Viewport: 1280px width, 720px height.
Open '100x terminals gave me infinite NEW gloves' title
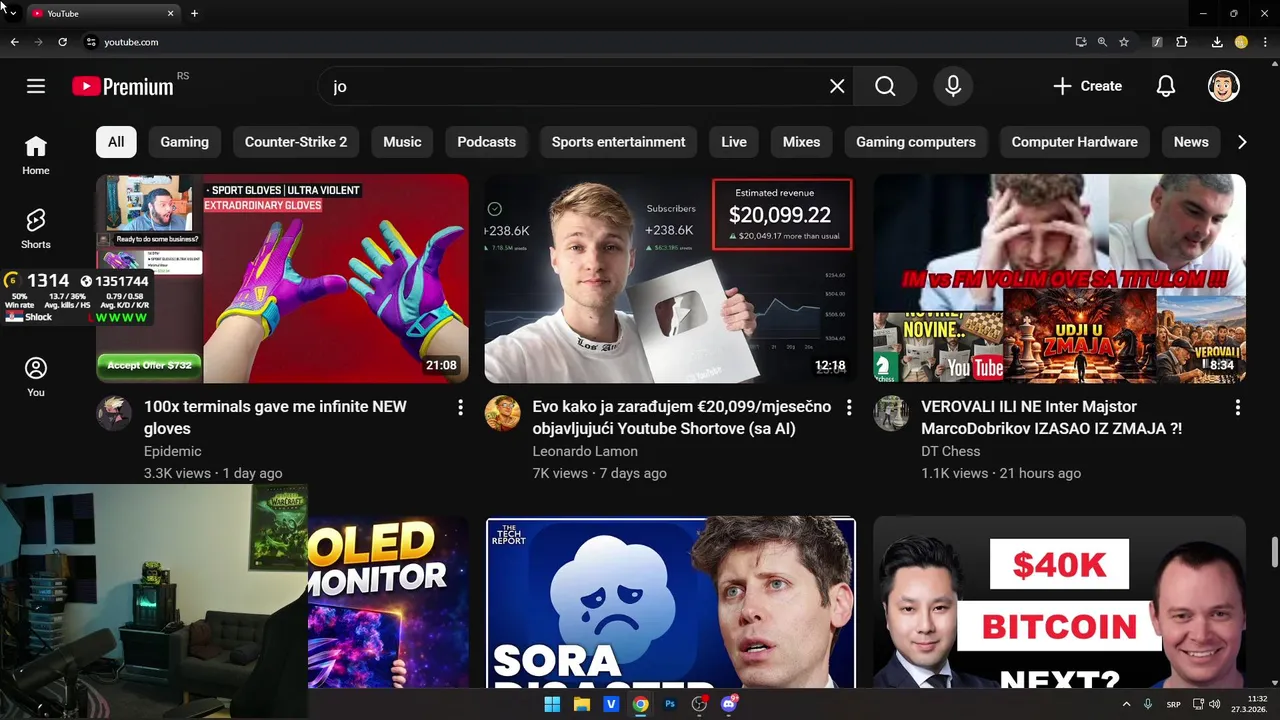tap(275, 417)
